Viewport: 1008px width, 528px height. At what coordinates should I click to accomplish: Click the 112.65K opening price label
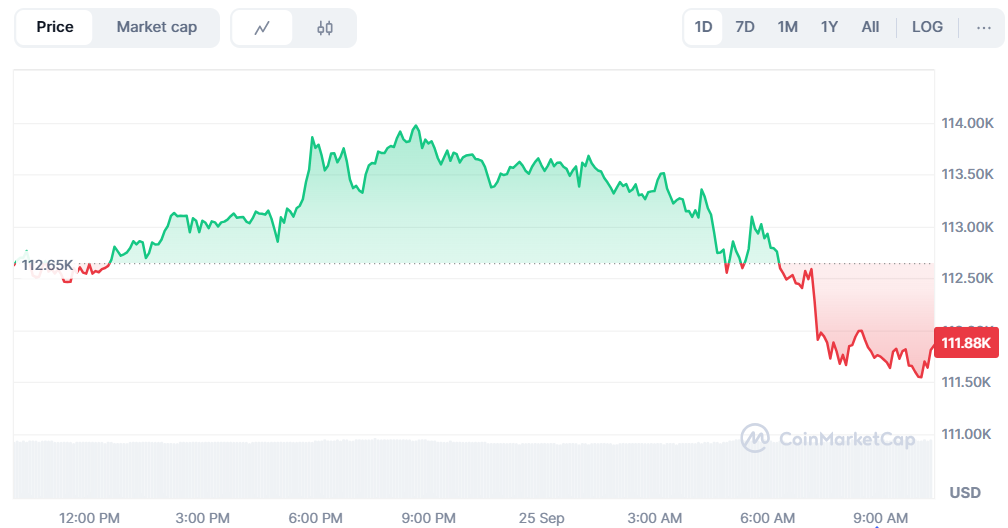click(x=47, y=265)
